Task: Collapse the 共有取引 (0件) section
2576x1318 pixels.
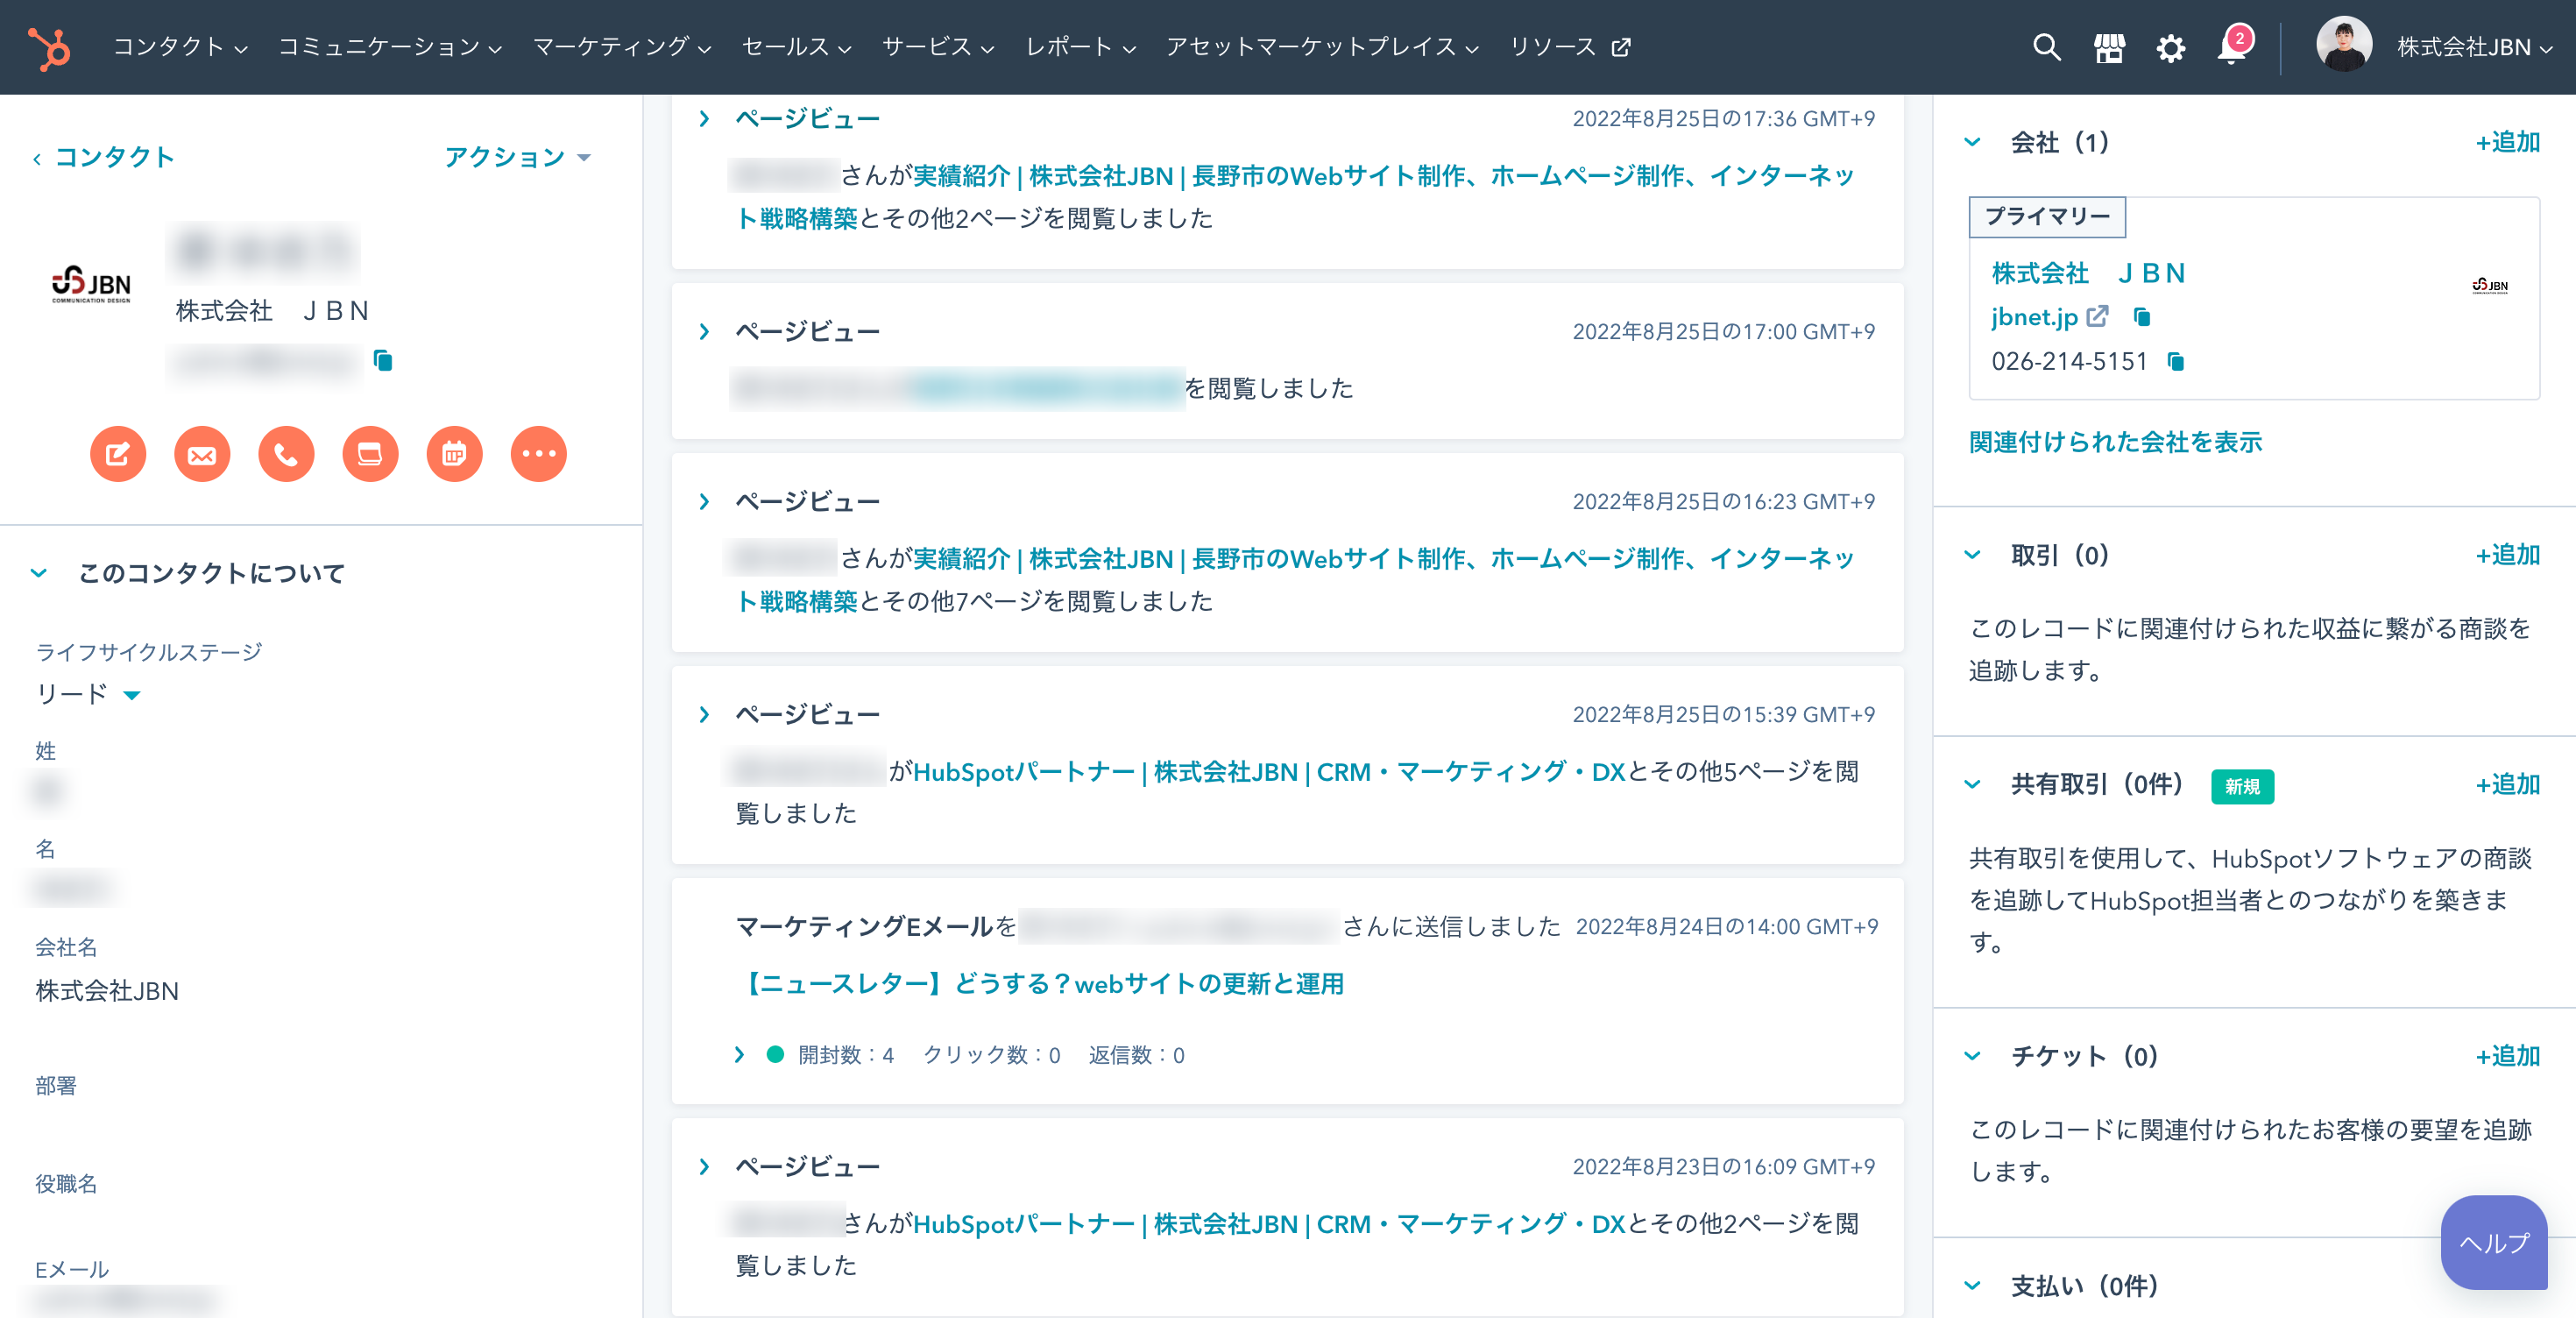Action: [1972, 785]
